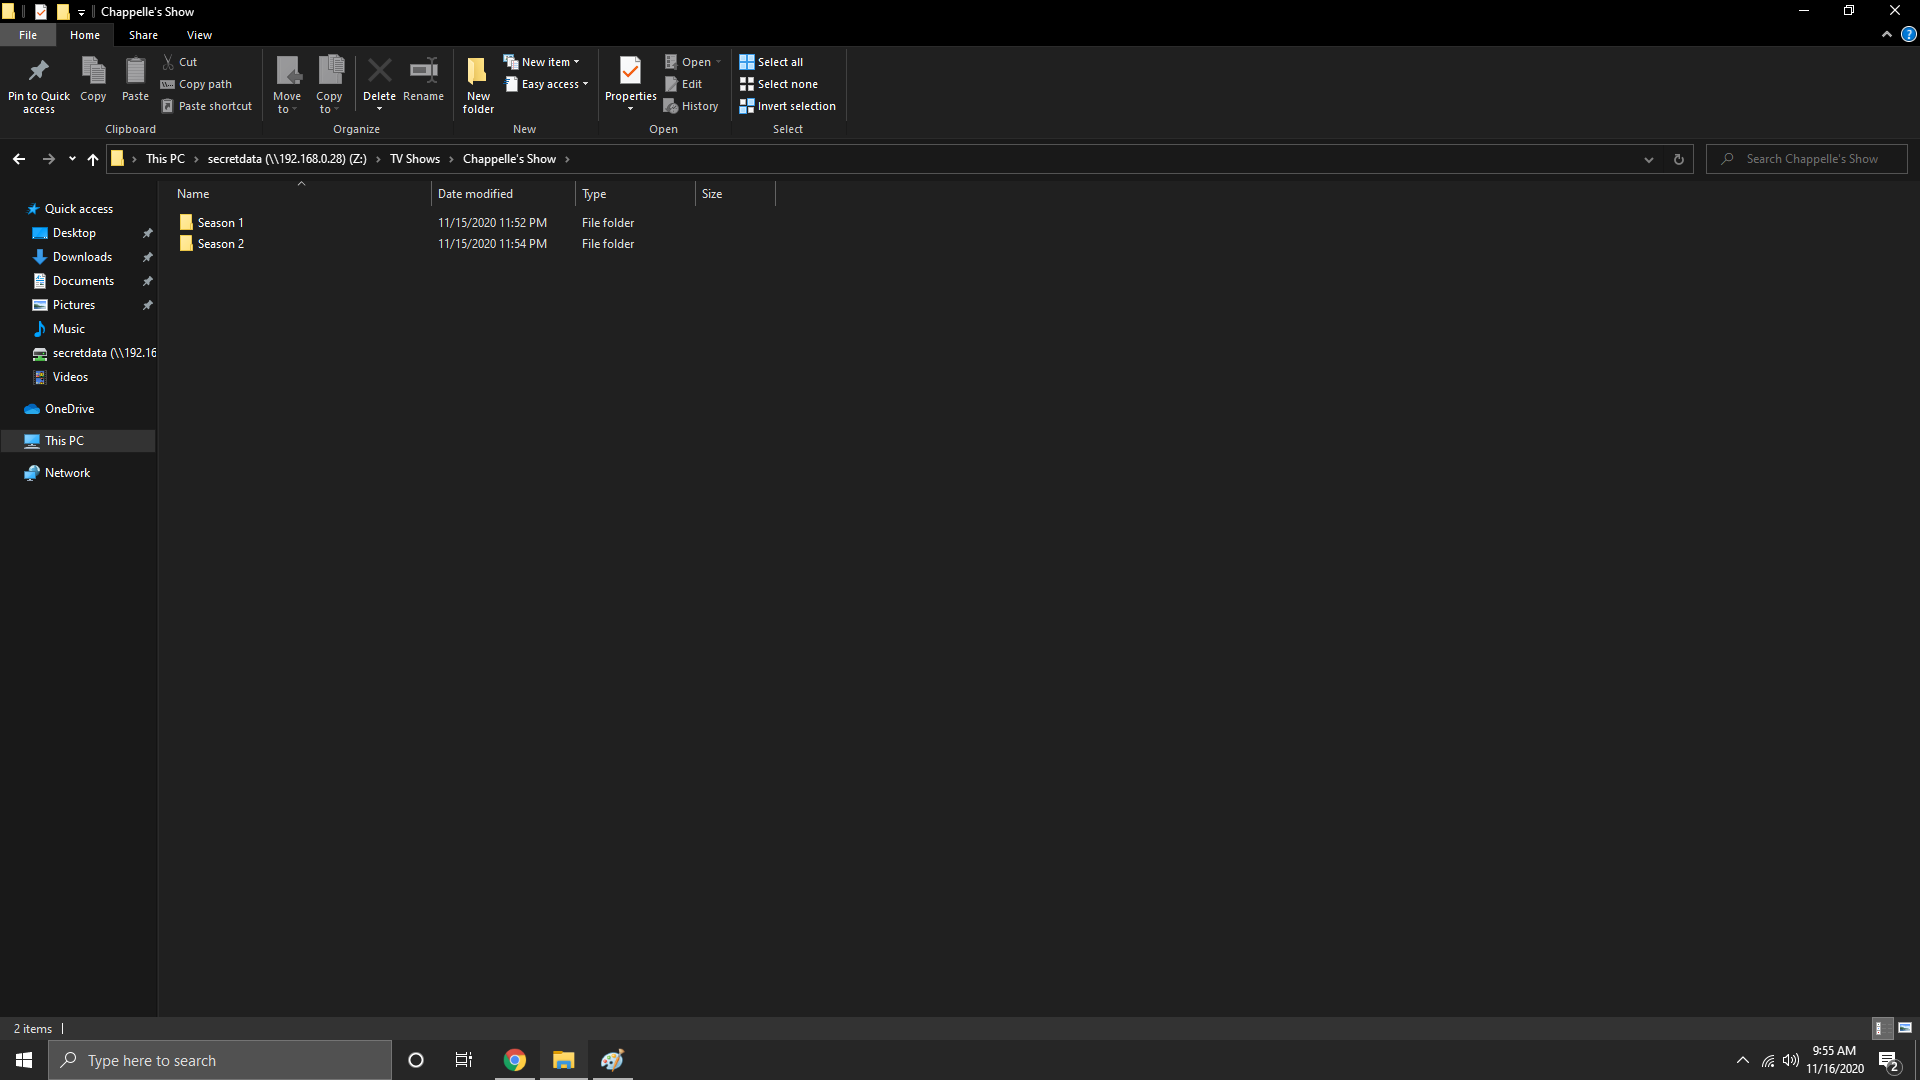This screenshot has height=1080, width=1920.
Task: Go forward in navigation history
Action: point(48,159)
